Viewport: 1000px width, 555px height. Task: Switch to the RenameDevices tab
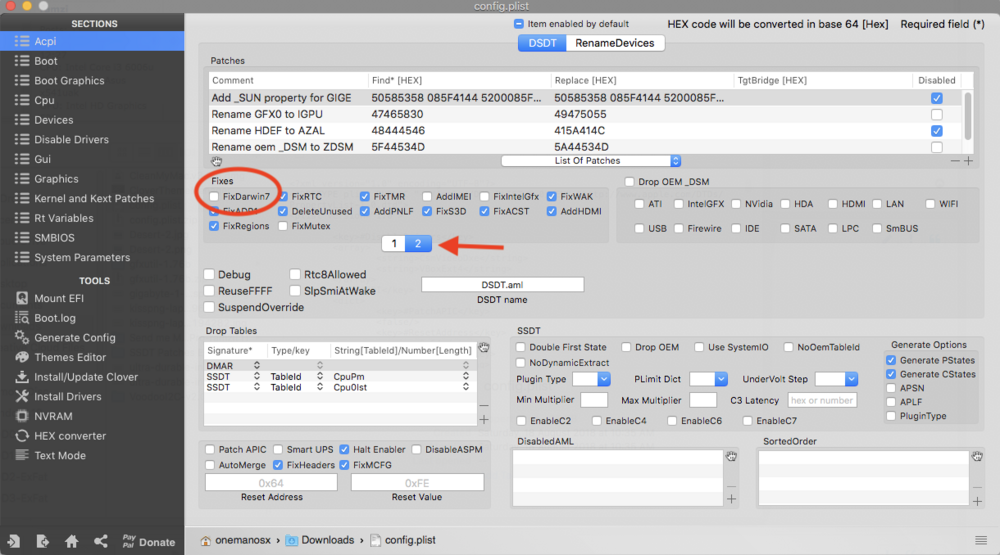(614, 43)
